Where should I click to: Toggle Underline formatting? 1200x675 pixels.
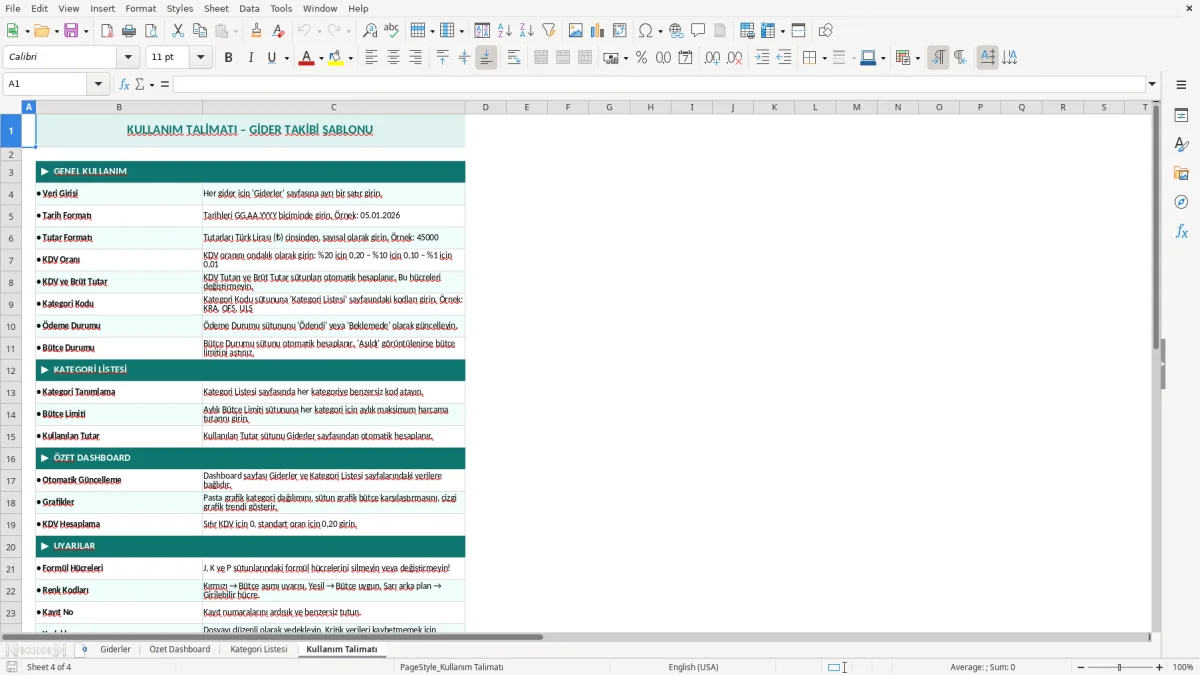(271, 58)
